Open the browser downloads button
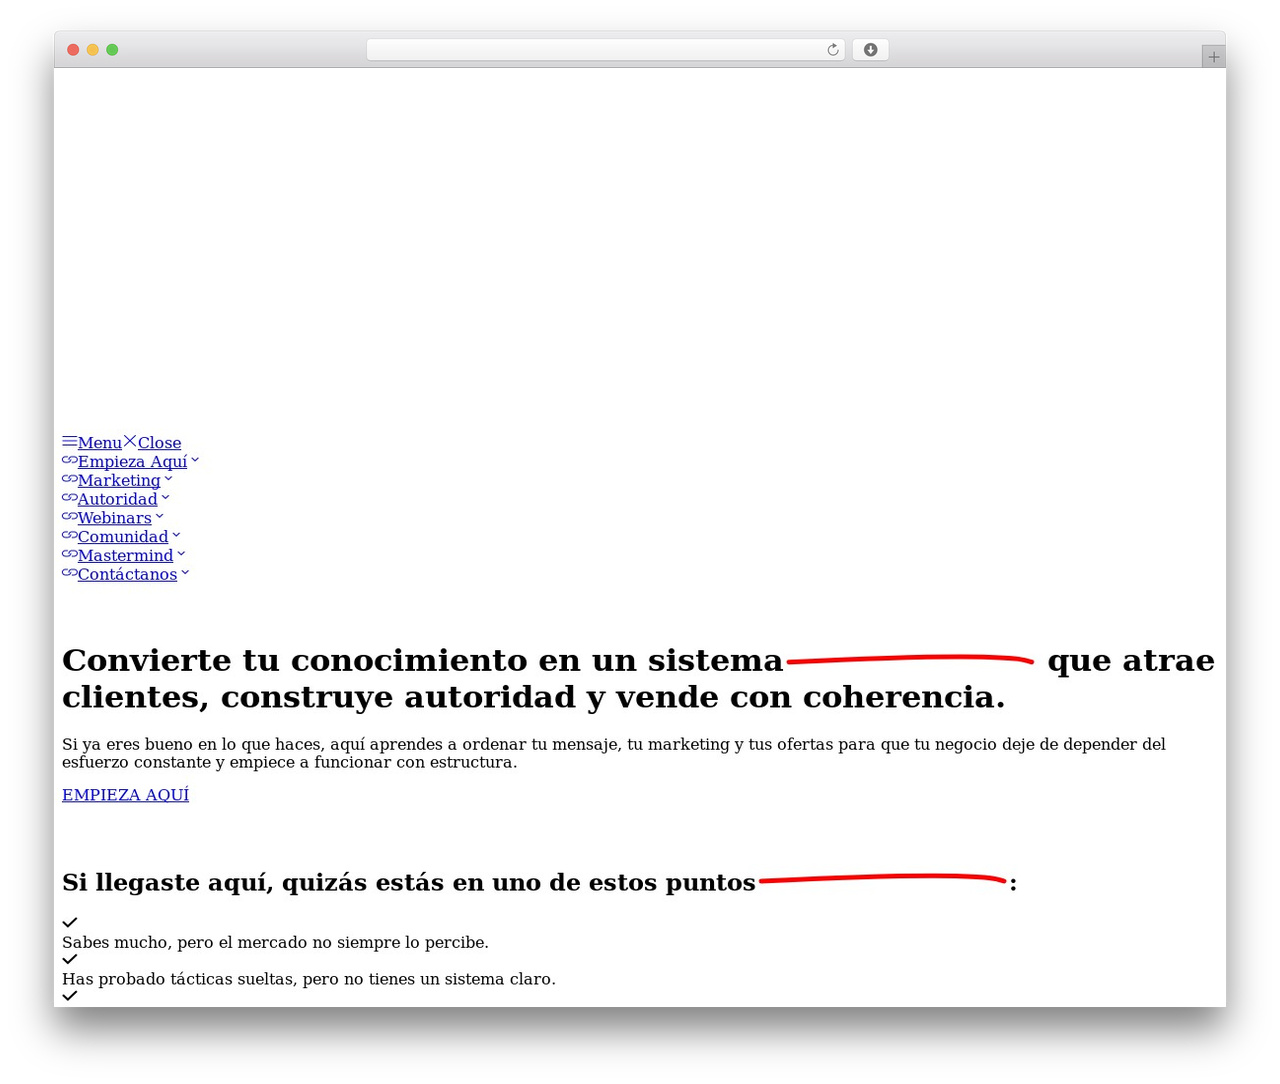This screenshot has width=1280, height=1084. pos(870,50)
